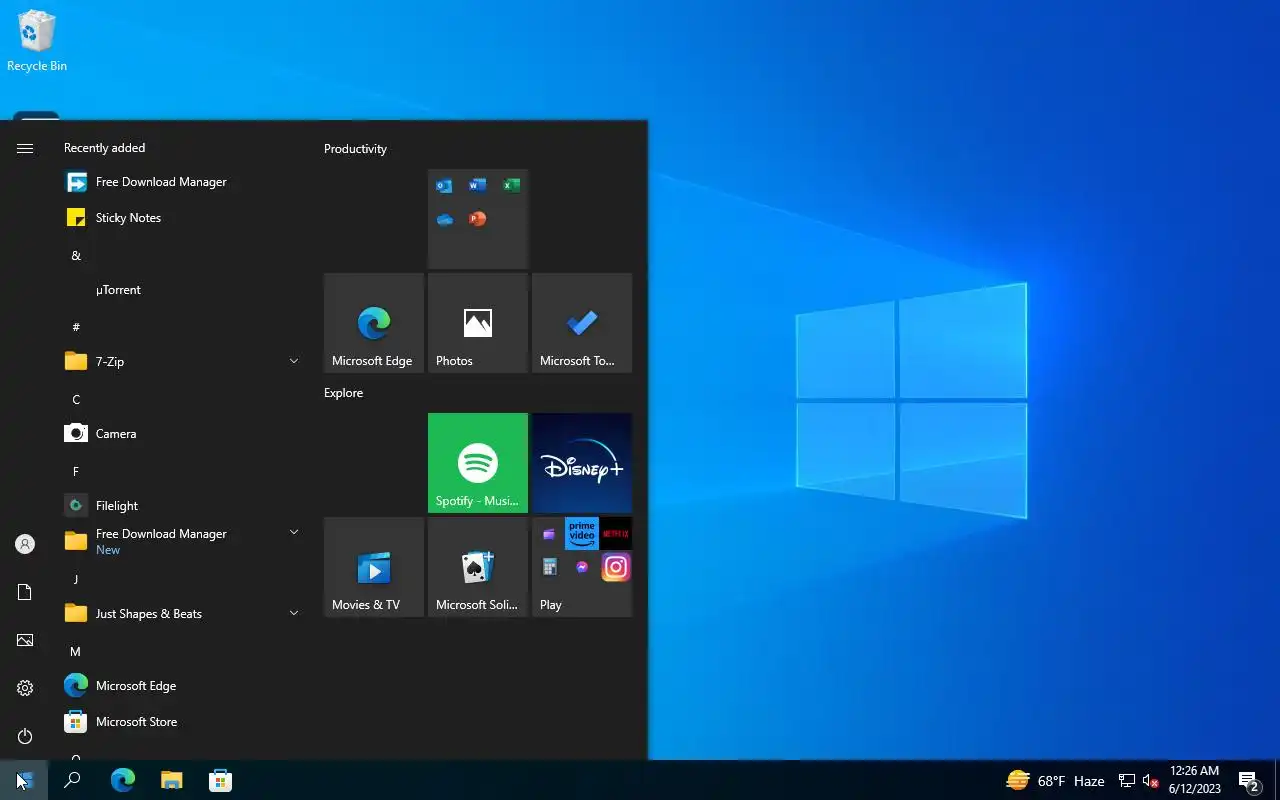Click the letter M section header
The image size is (1280, 800).
(75, 651)
